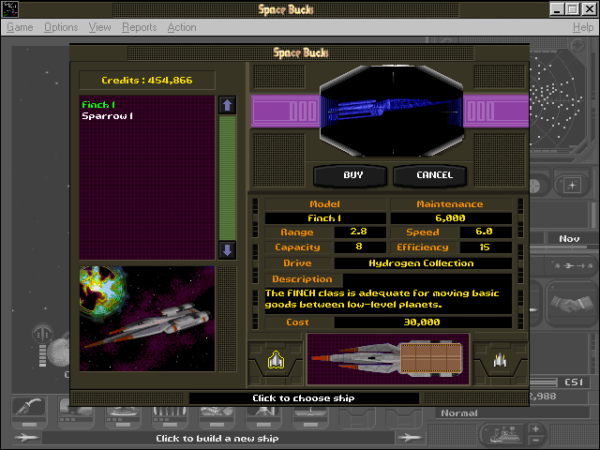This screenshot has width=600, height=450.
Task: Click previous ship icon left of cargo preview
Action: [275, 359]
